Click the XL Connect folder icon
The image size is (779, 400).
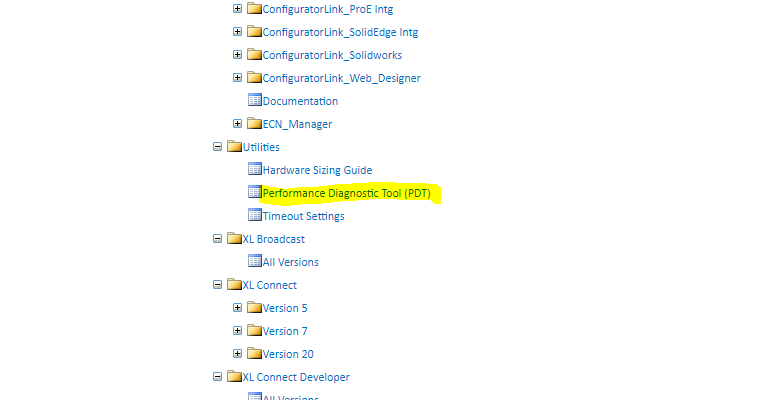234,284
